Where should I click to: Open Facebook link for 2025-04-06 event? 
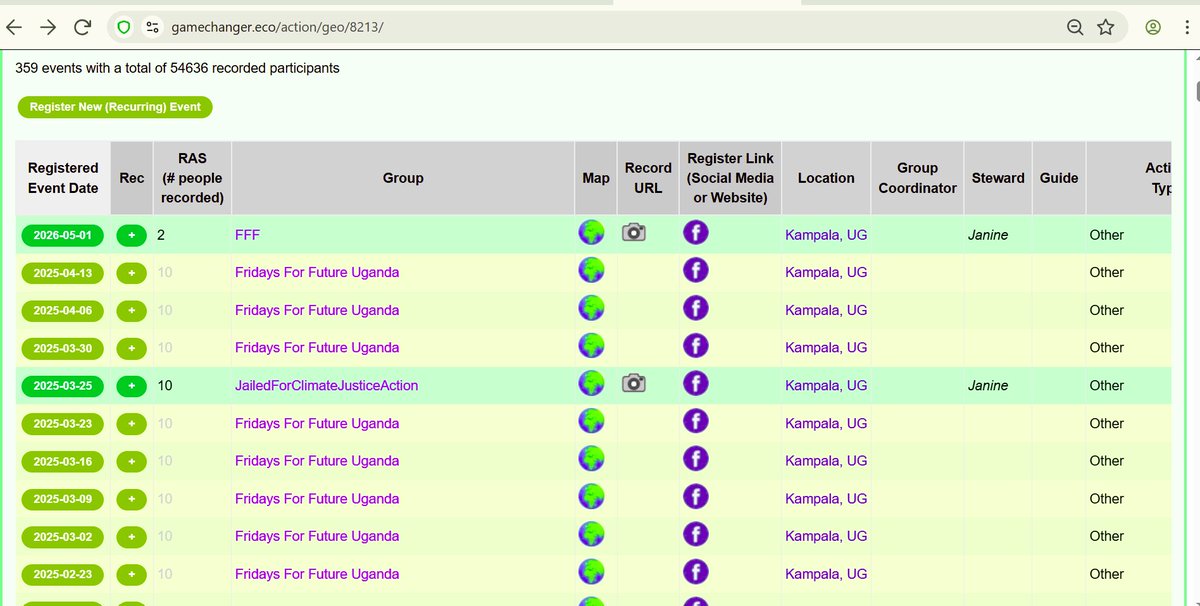[696, 309]
